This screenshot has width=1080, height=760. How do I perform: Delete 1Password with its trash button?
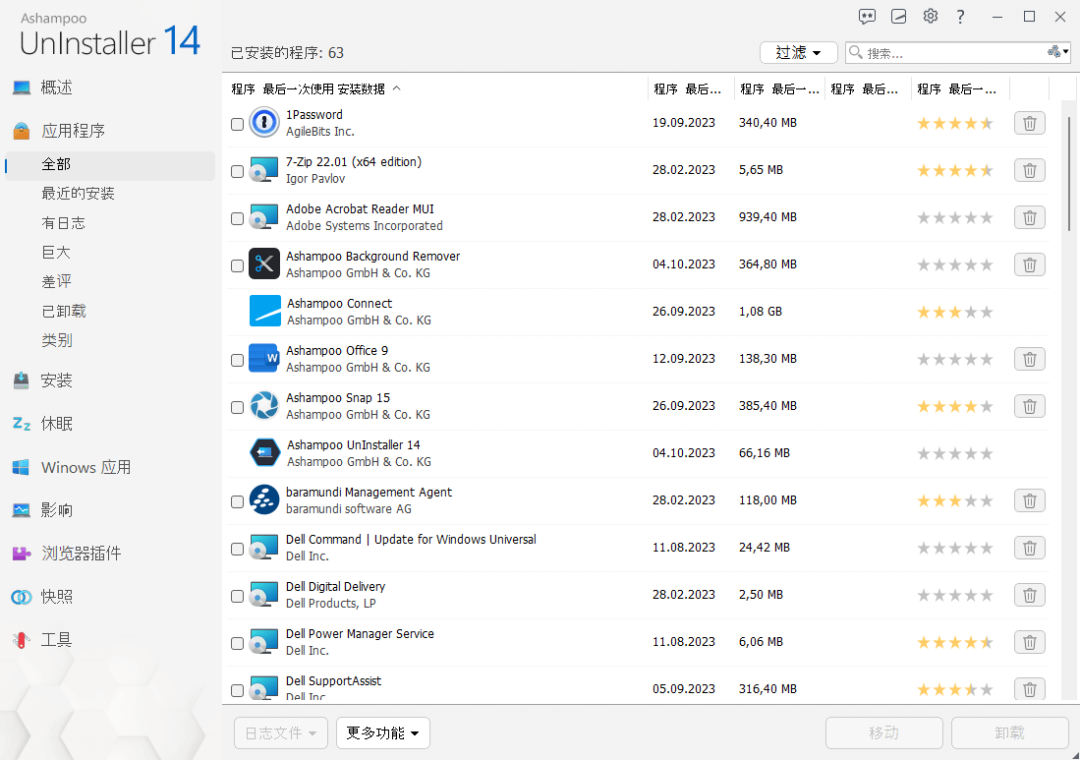(x=1030, y=123)
